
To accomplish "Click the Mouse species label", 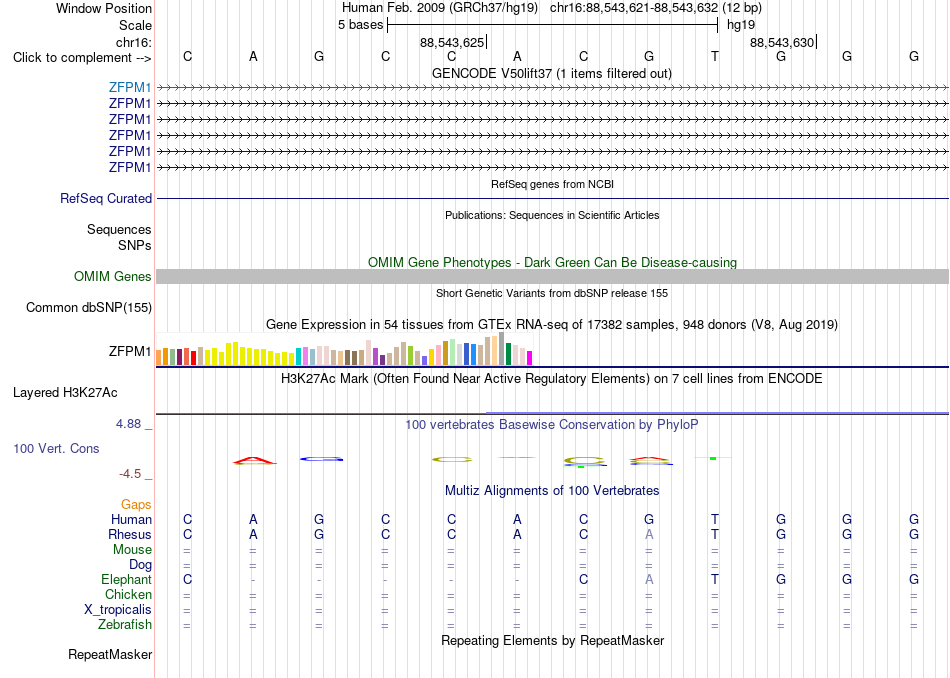I will tap(132, 550).
